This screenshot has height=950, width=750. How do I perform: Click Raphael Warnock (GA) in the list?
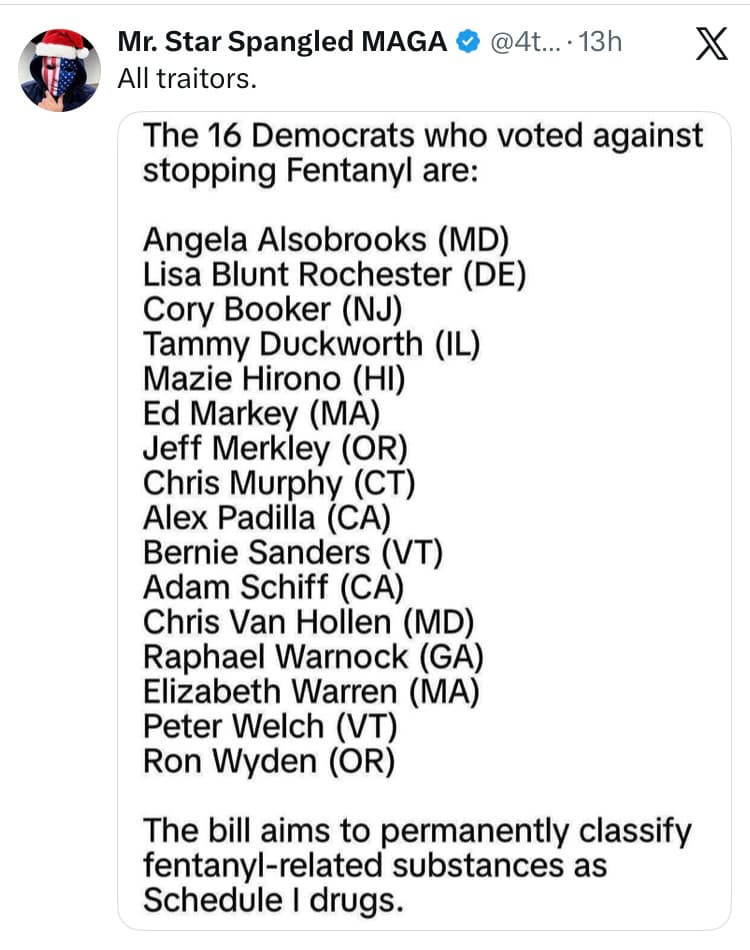coord(314,657)
